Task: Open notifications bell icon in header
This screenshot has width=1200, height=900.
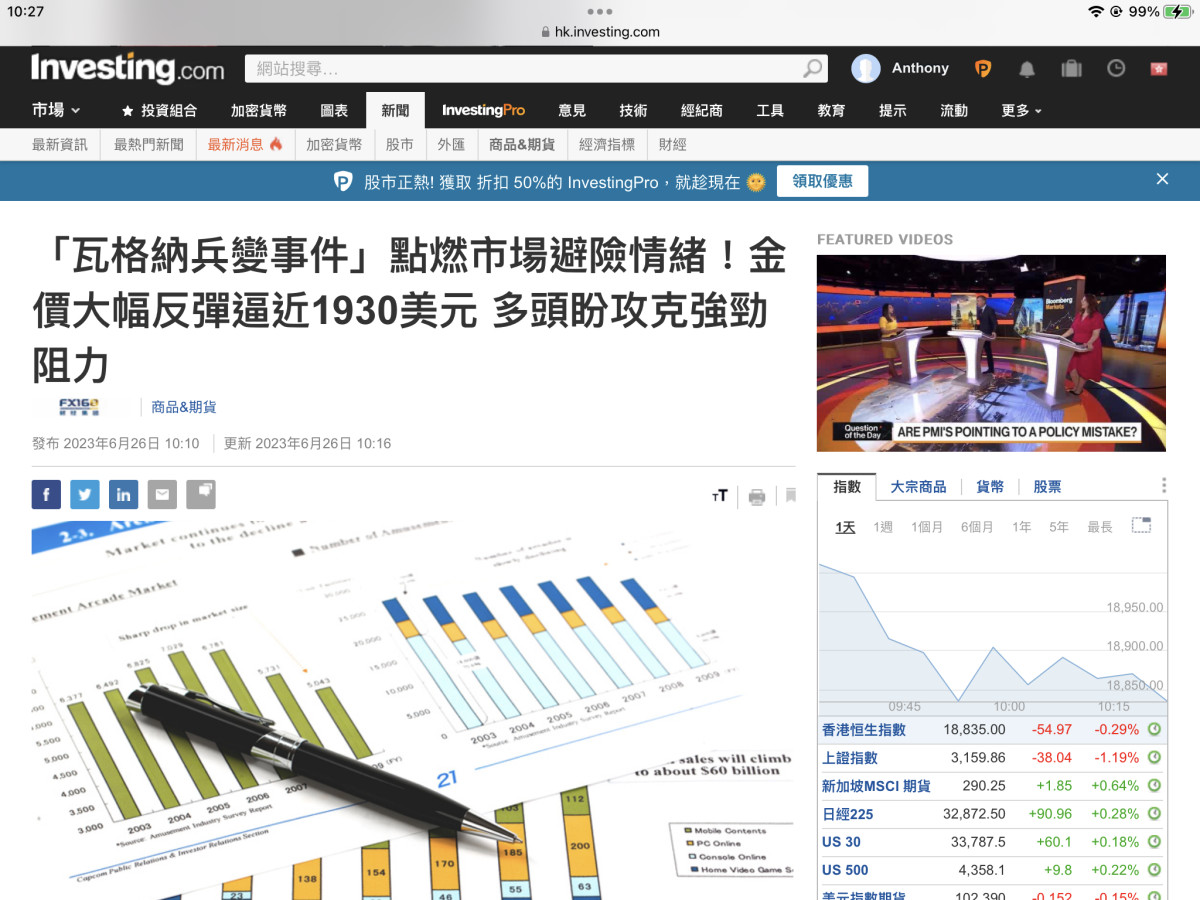Action: [1027, 69]
